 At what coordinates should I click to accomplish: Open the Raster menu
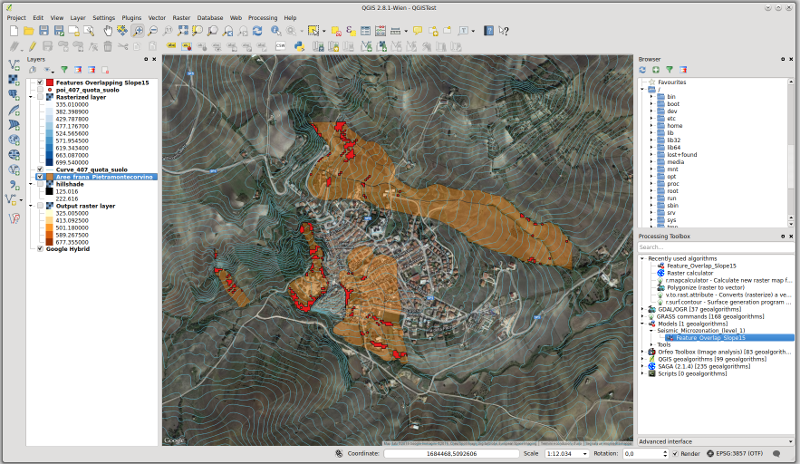[181, 18]
